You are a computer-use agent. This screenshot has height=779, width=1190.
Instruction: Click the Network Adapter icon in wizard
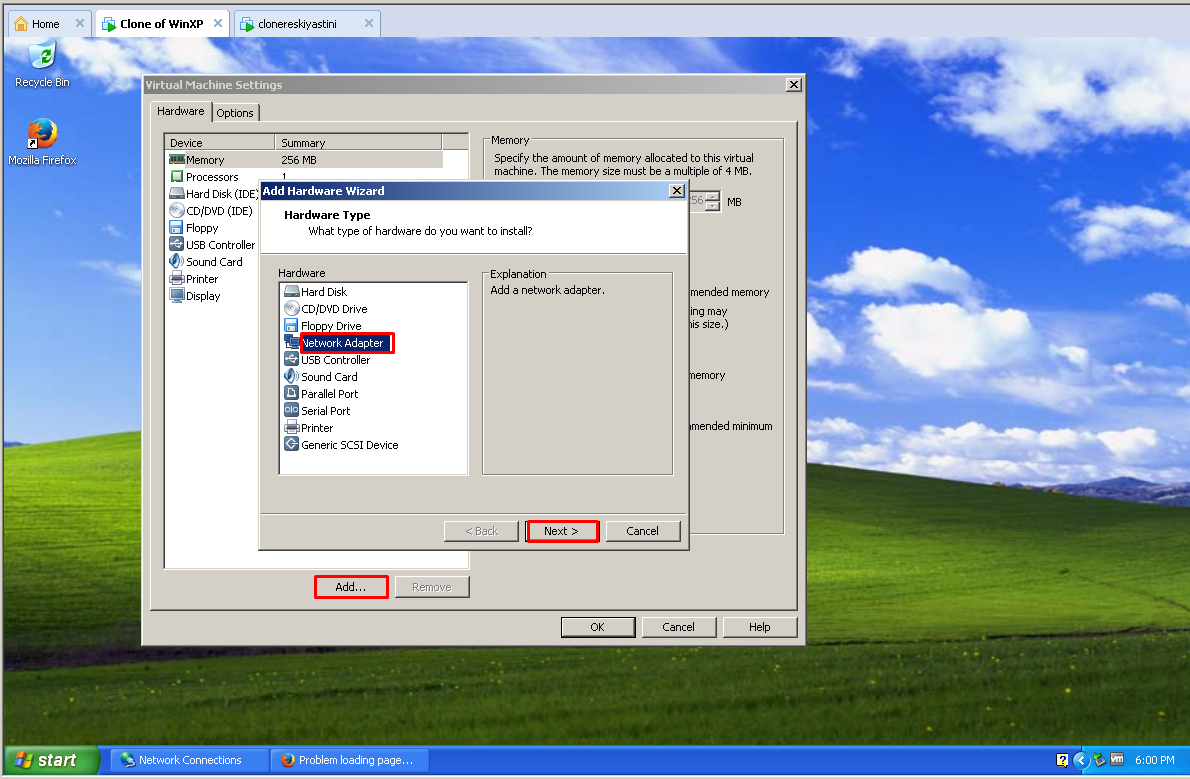(x=291, y=342)
